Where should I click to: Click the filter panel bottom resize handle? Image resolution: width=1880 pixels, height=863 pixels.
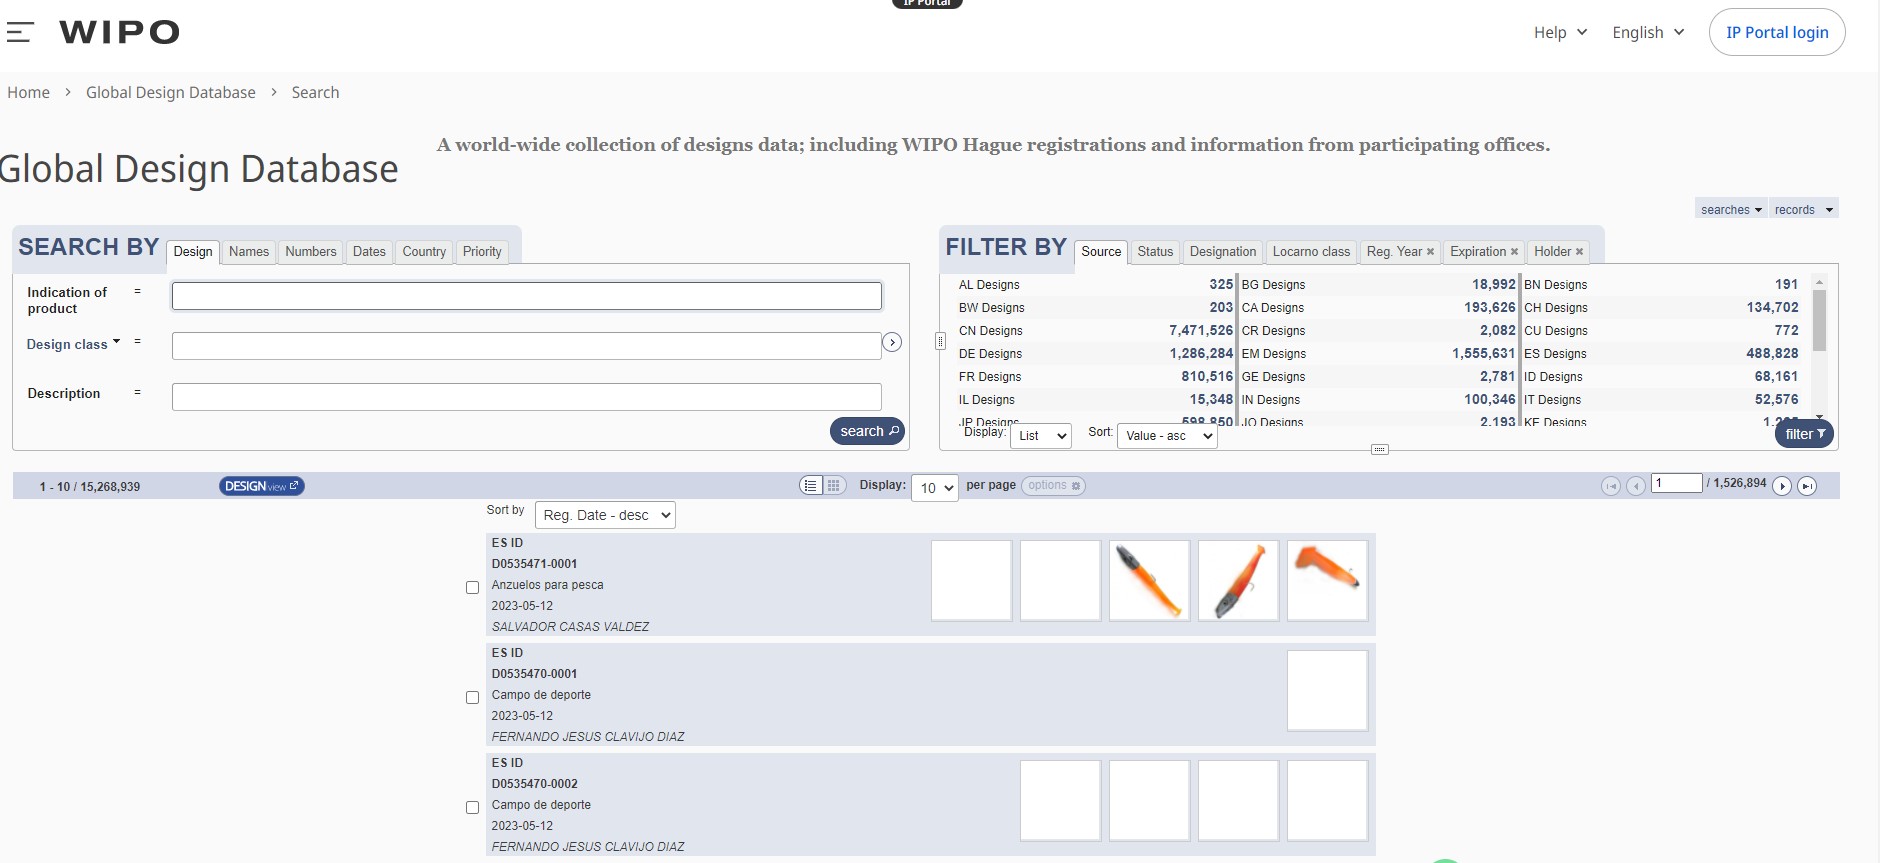(1379, 449)
